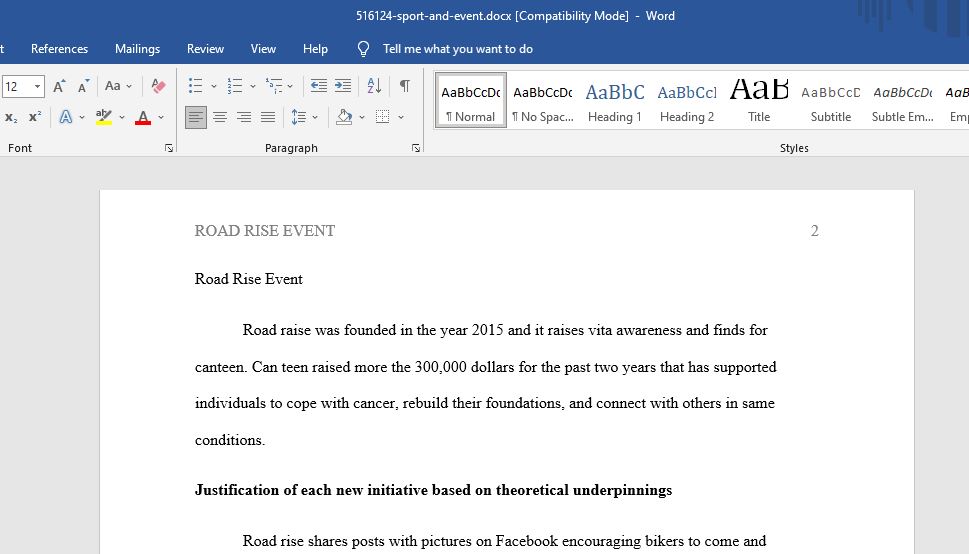Image resolution: width=969 pixels, height=554 pixels.
Task: Click page number 2 in header
Action: (x=815, y=231)
